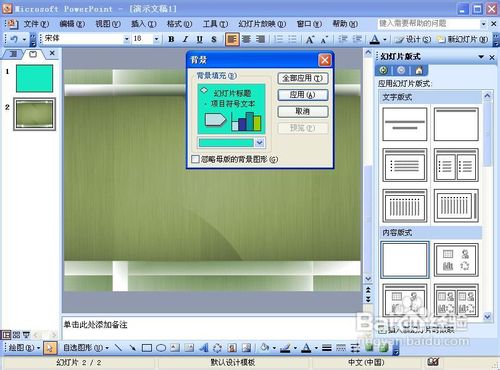This screenshot has width=500, height=370.
Task: Open the 幻灯片版式 task pane menu arrow
Action: pyautogui.click(x=481, y=57)
